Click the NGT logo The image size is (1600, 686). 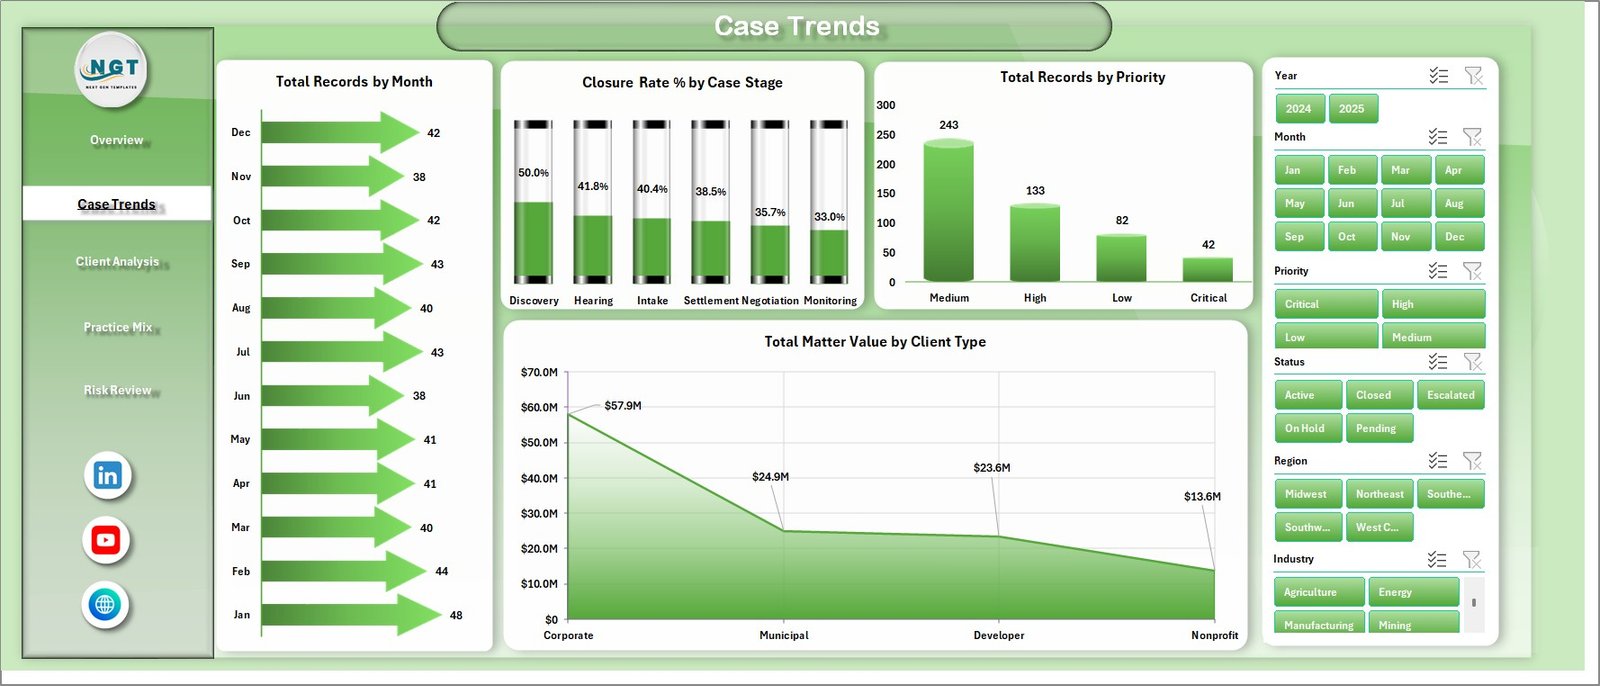[112, 69]
